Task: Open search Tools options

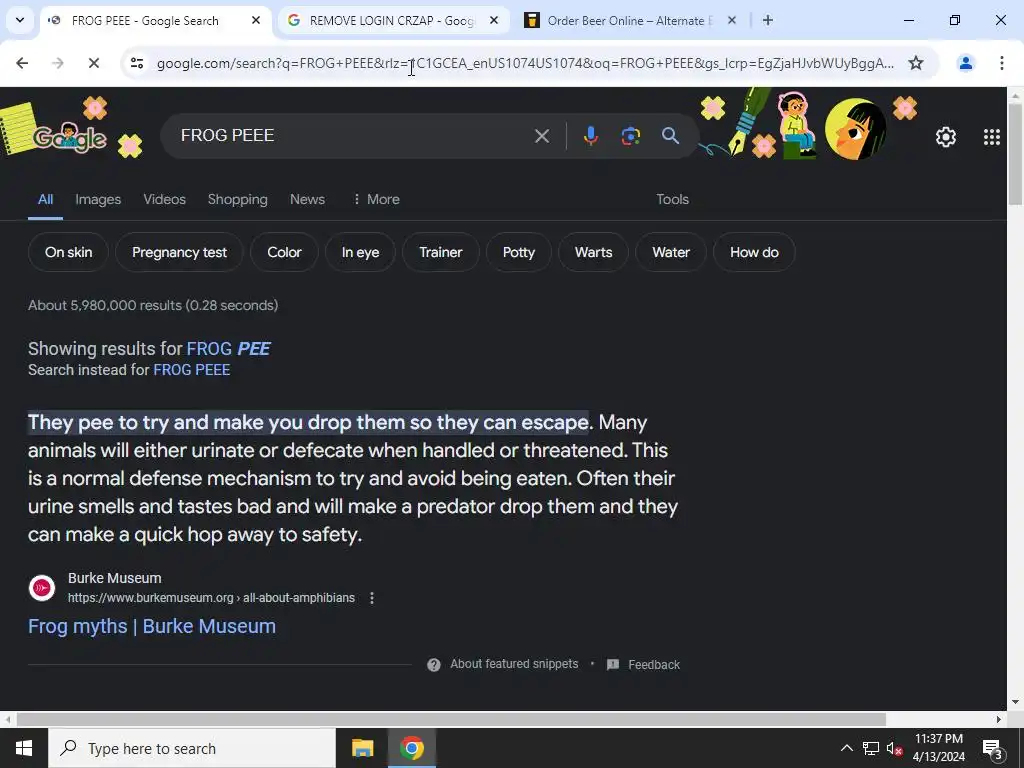Action: point(672,199)
